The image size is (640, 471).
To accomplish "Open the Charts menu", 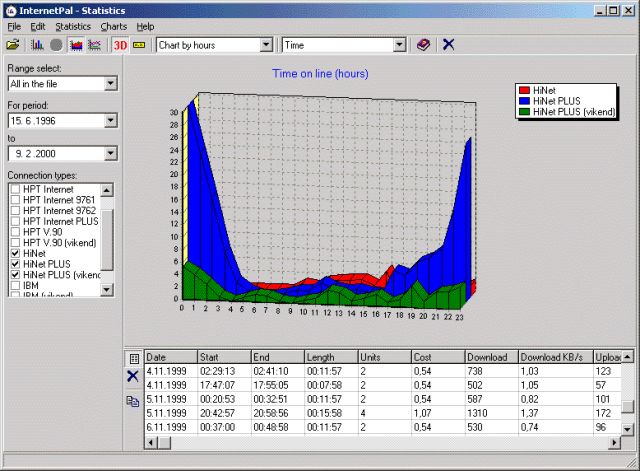I will (x=113, y=26).
